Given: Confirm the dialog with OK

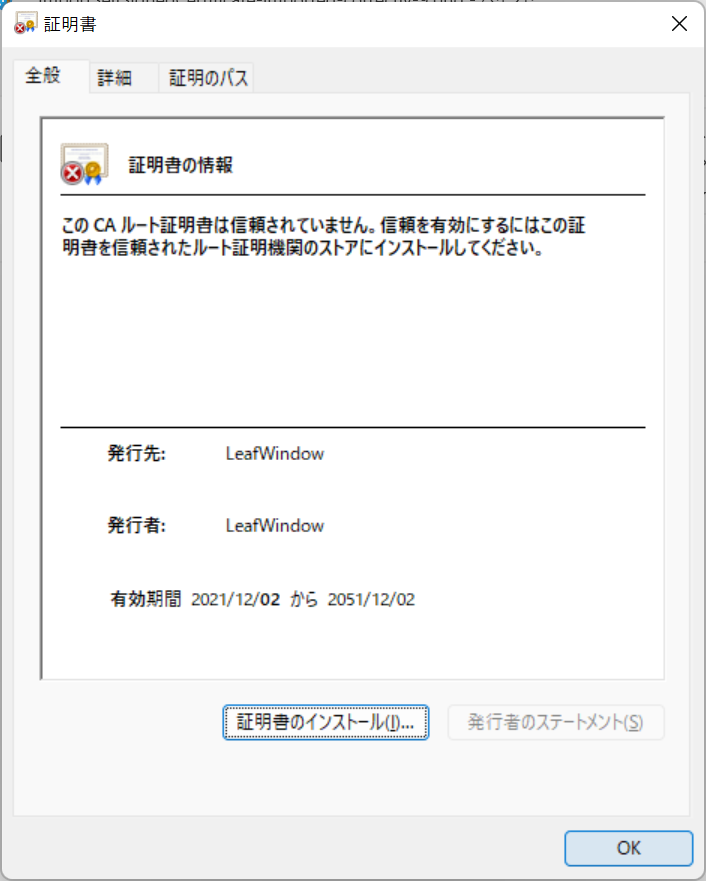Looking at the screenshot, I should click(x=628, y=848).
